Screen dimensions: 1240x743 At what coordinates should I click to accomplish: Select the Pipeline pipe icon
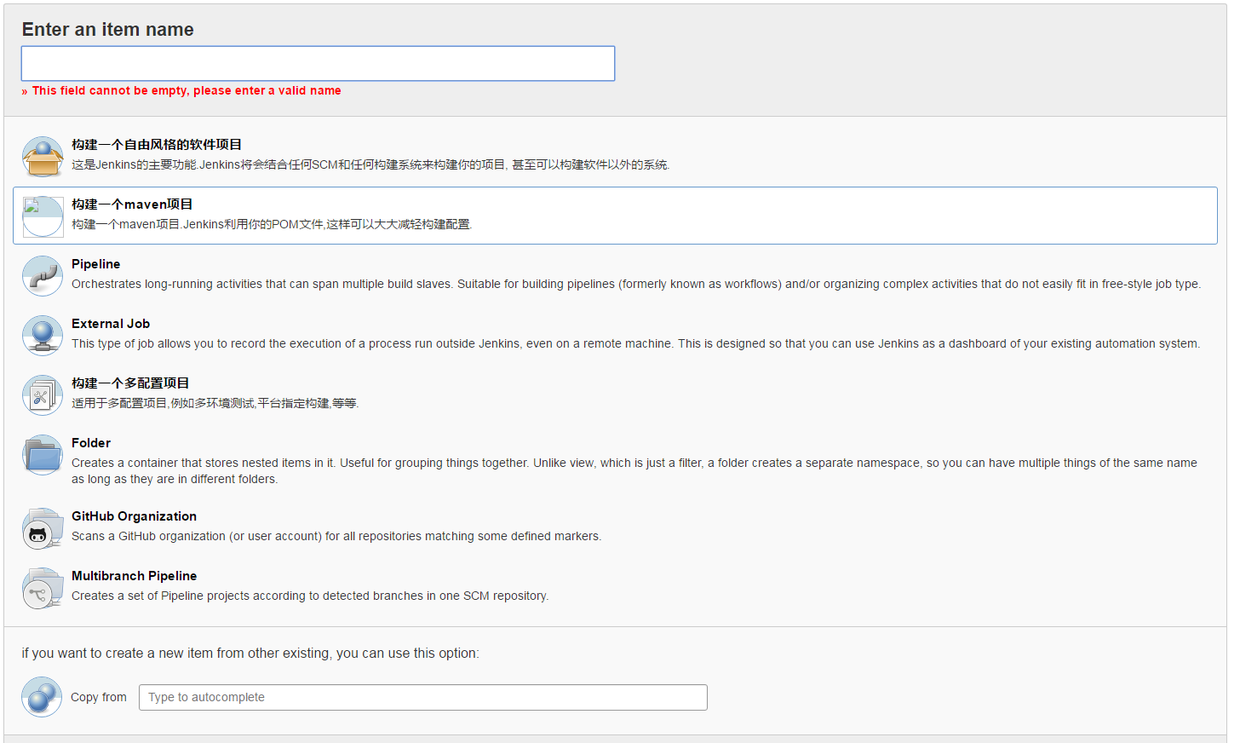42,276
